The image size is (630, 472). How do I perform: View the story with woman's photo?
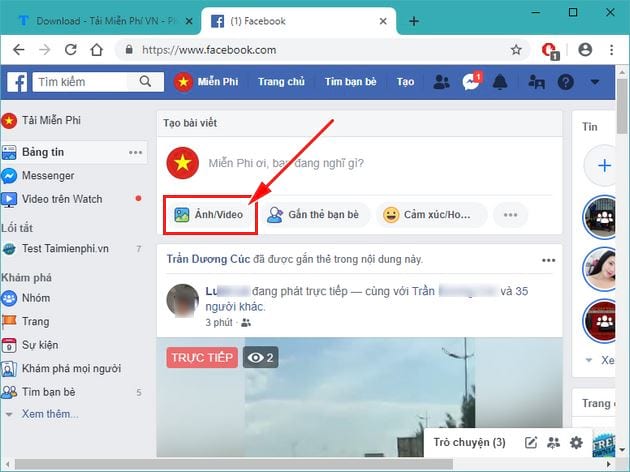coord(600,269)
